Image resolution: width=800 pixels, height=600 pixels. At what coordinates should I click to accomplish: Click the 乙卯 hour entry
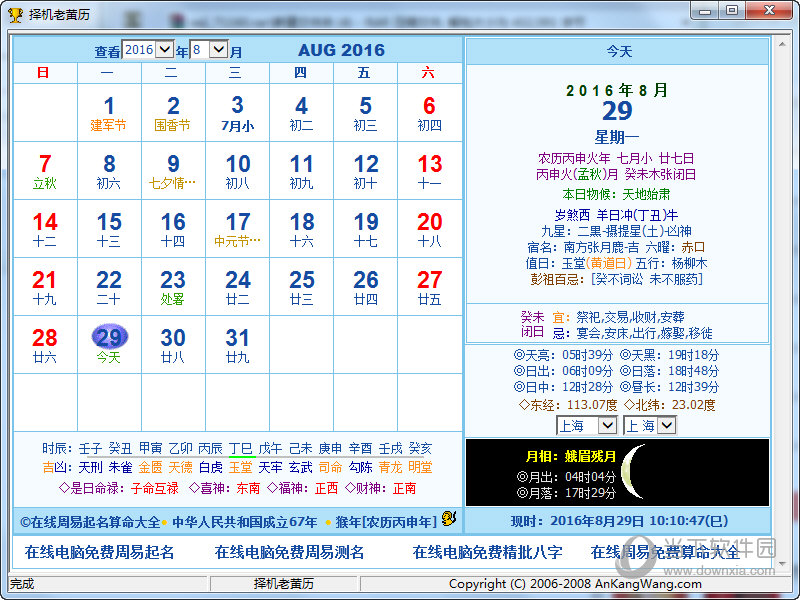[181, 448]
